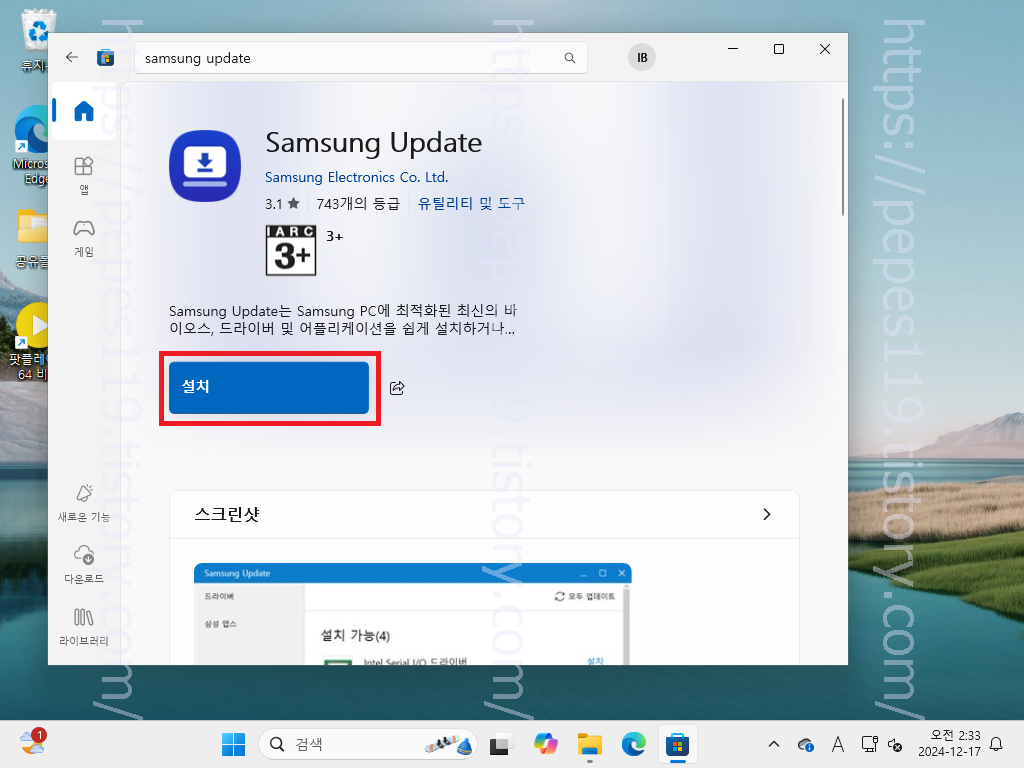
Task: Open What's New (새로운 기능) in sidebar
Action: click(x=84, y=503)
